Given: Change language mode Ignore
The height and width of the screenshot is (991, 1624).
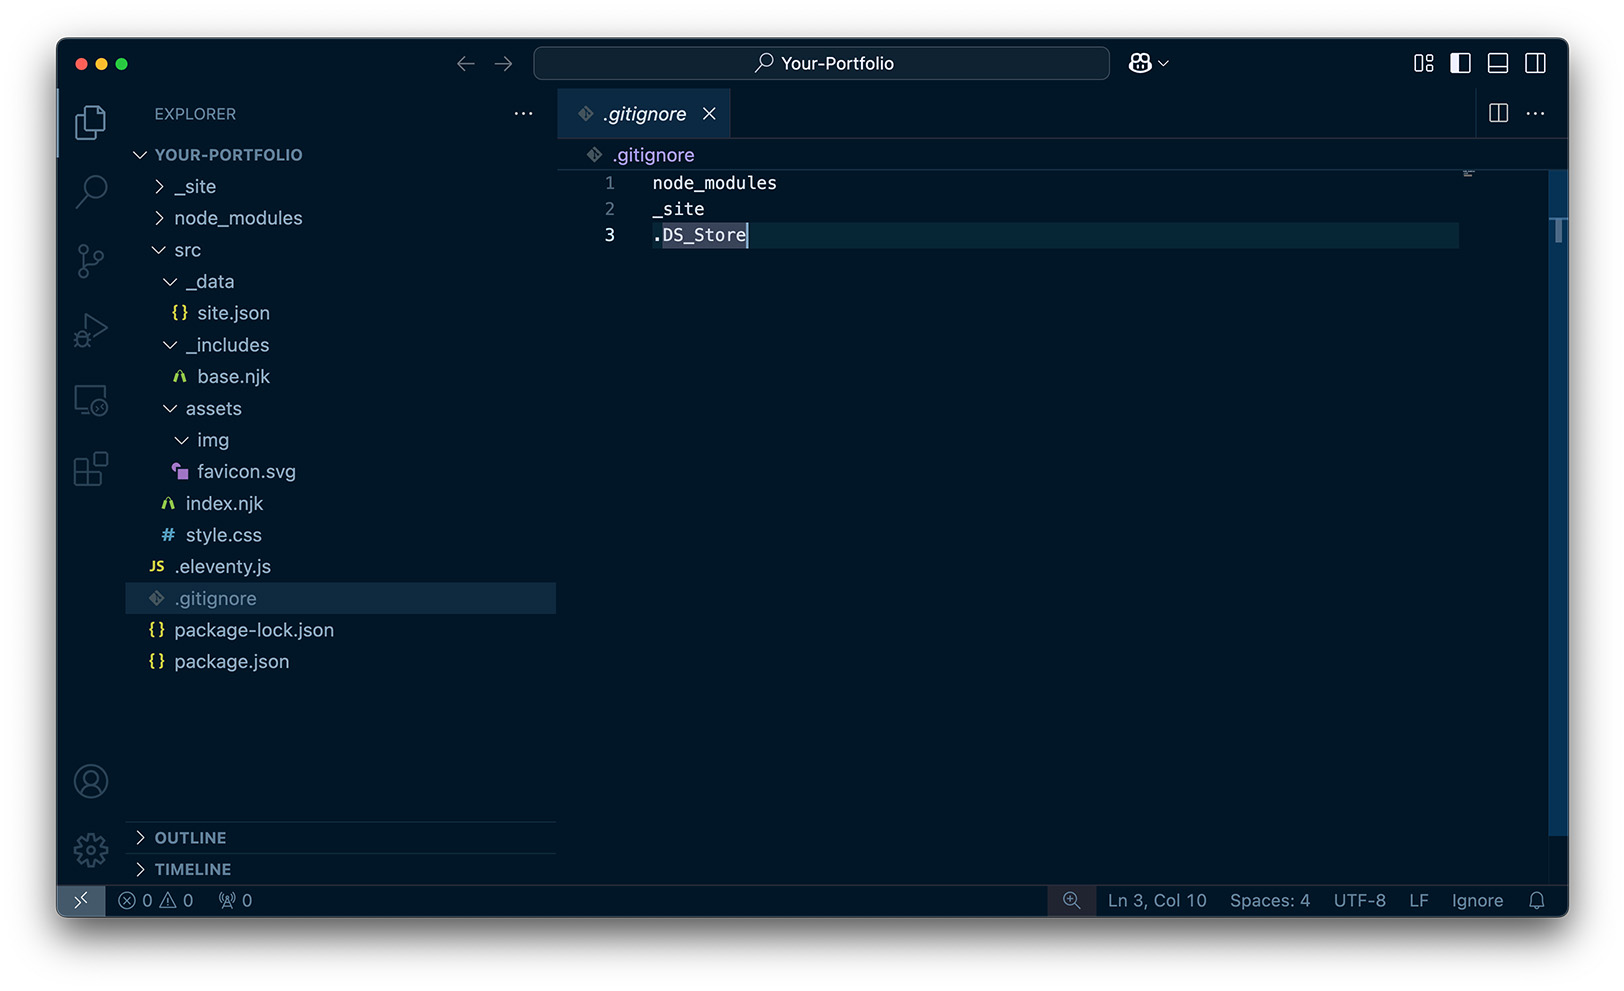Looking at the screenshot, I should pos(1477,900).
